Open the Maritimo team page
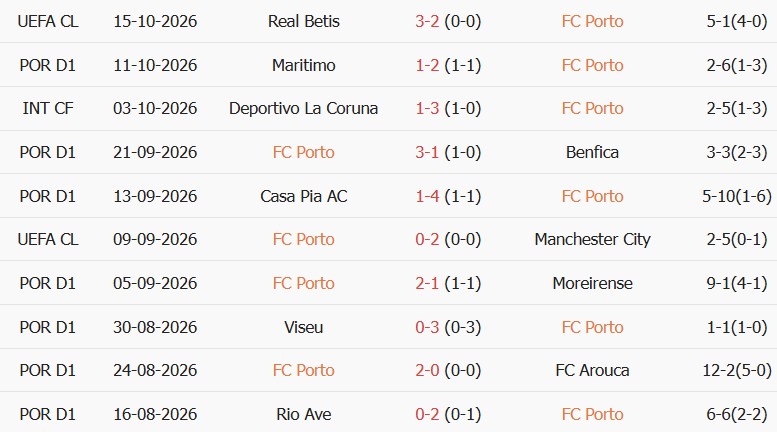 [304, 65]
